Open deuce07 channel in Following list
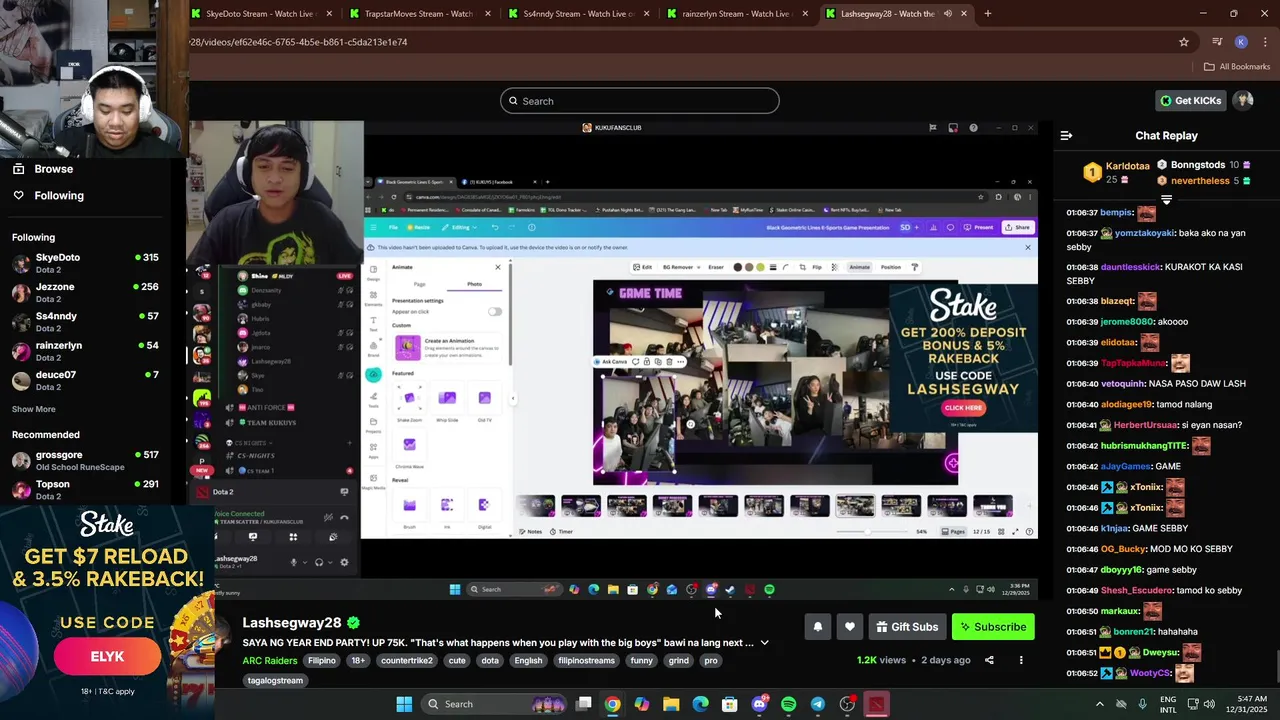This screenshot has width=1280, height=720. (x=86, y=381)
